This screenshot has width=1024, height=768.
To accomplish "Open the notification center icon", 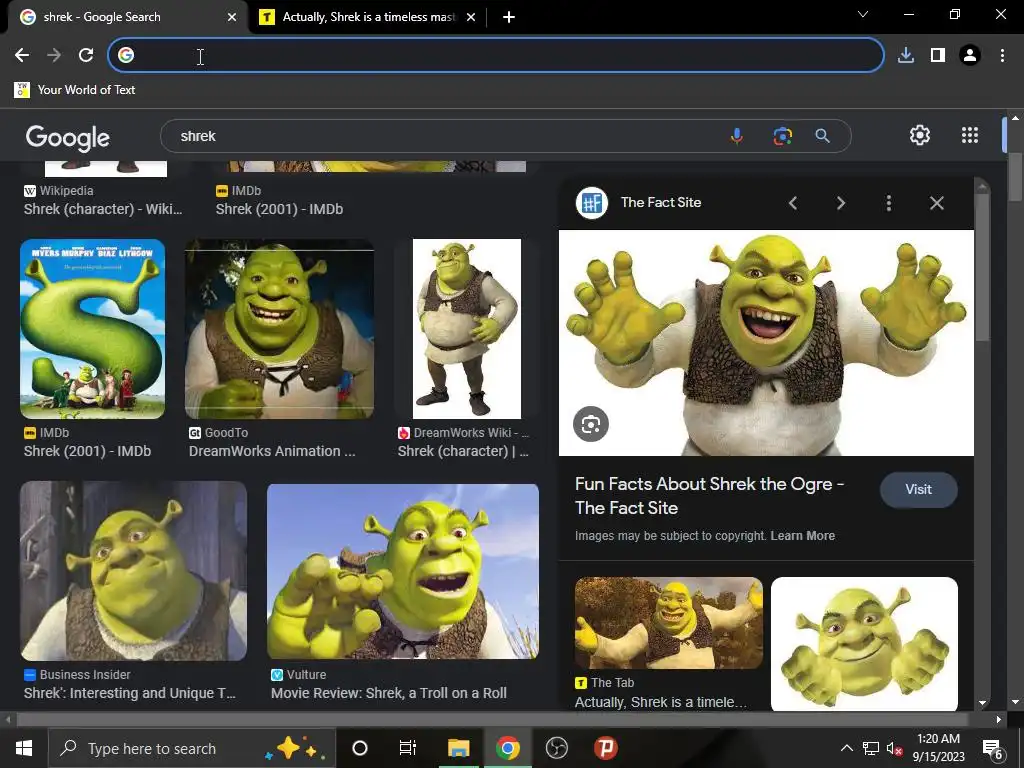I will pyautogui.click(x=993, y=748).
